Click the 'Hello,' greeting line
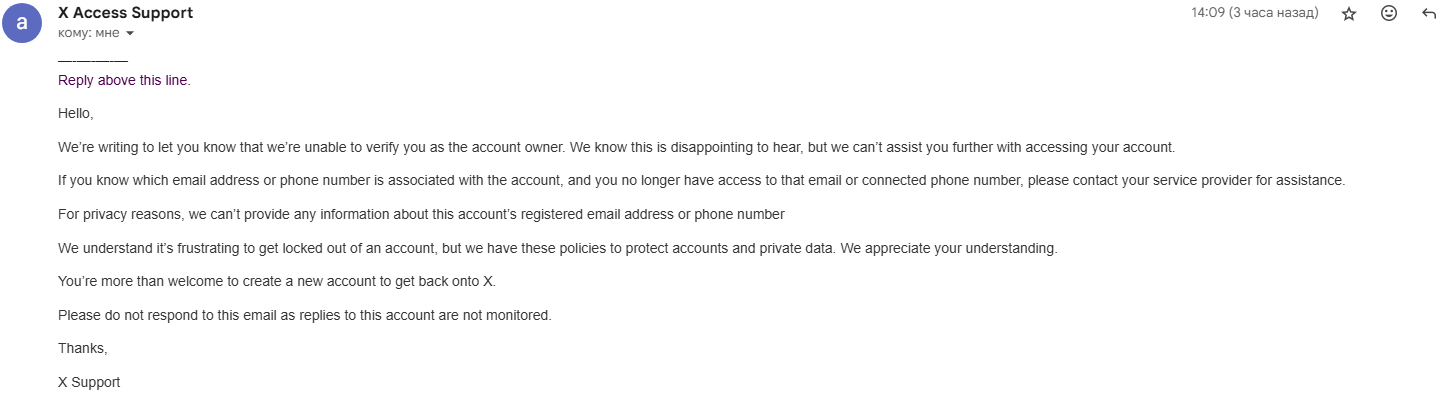The width and height of the screenshot is (1446, 398). pyautogui.click(x=76, y=114)
